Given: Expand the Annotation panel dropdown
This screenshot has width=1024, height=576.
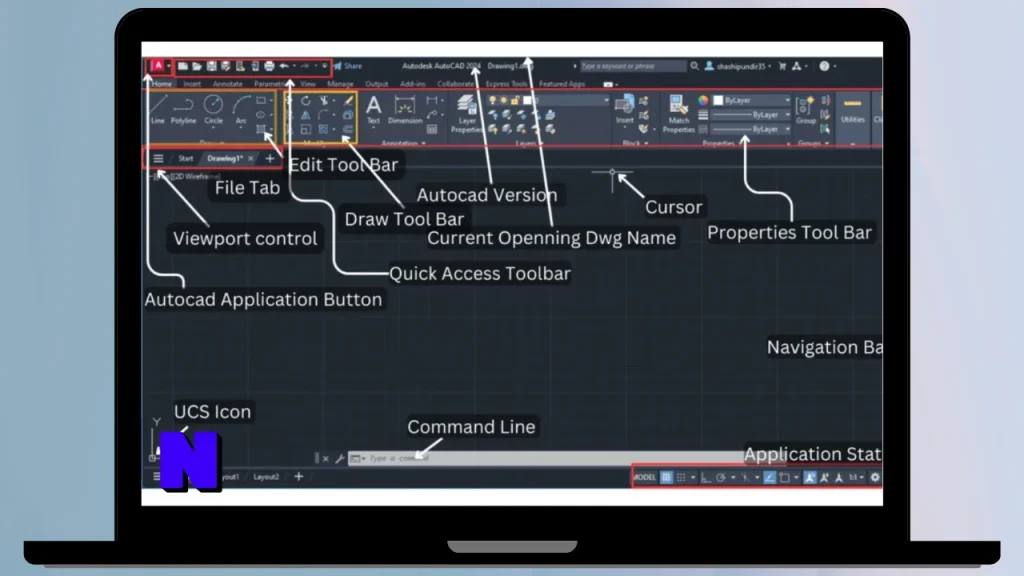Looking at the screenshot, I should [403, 143].
